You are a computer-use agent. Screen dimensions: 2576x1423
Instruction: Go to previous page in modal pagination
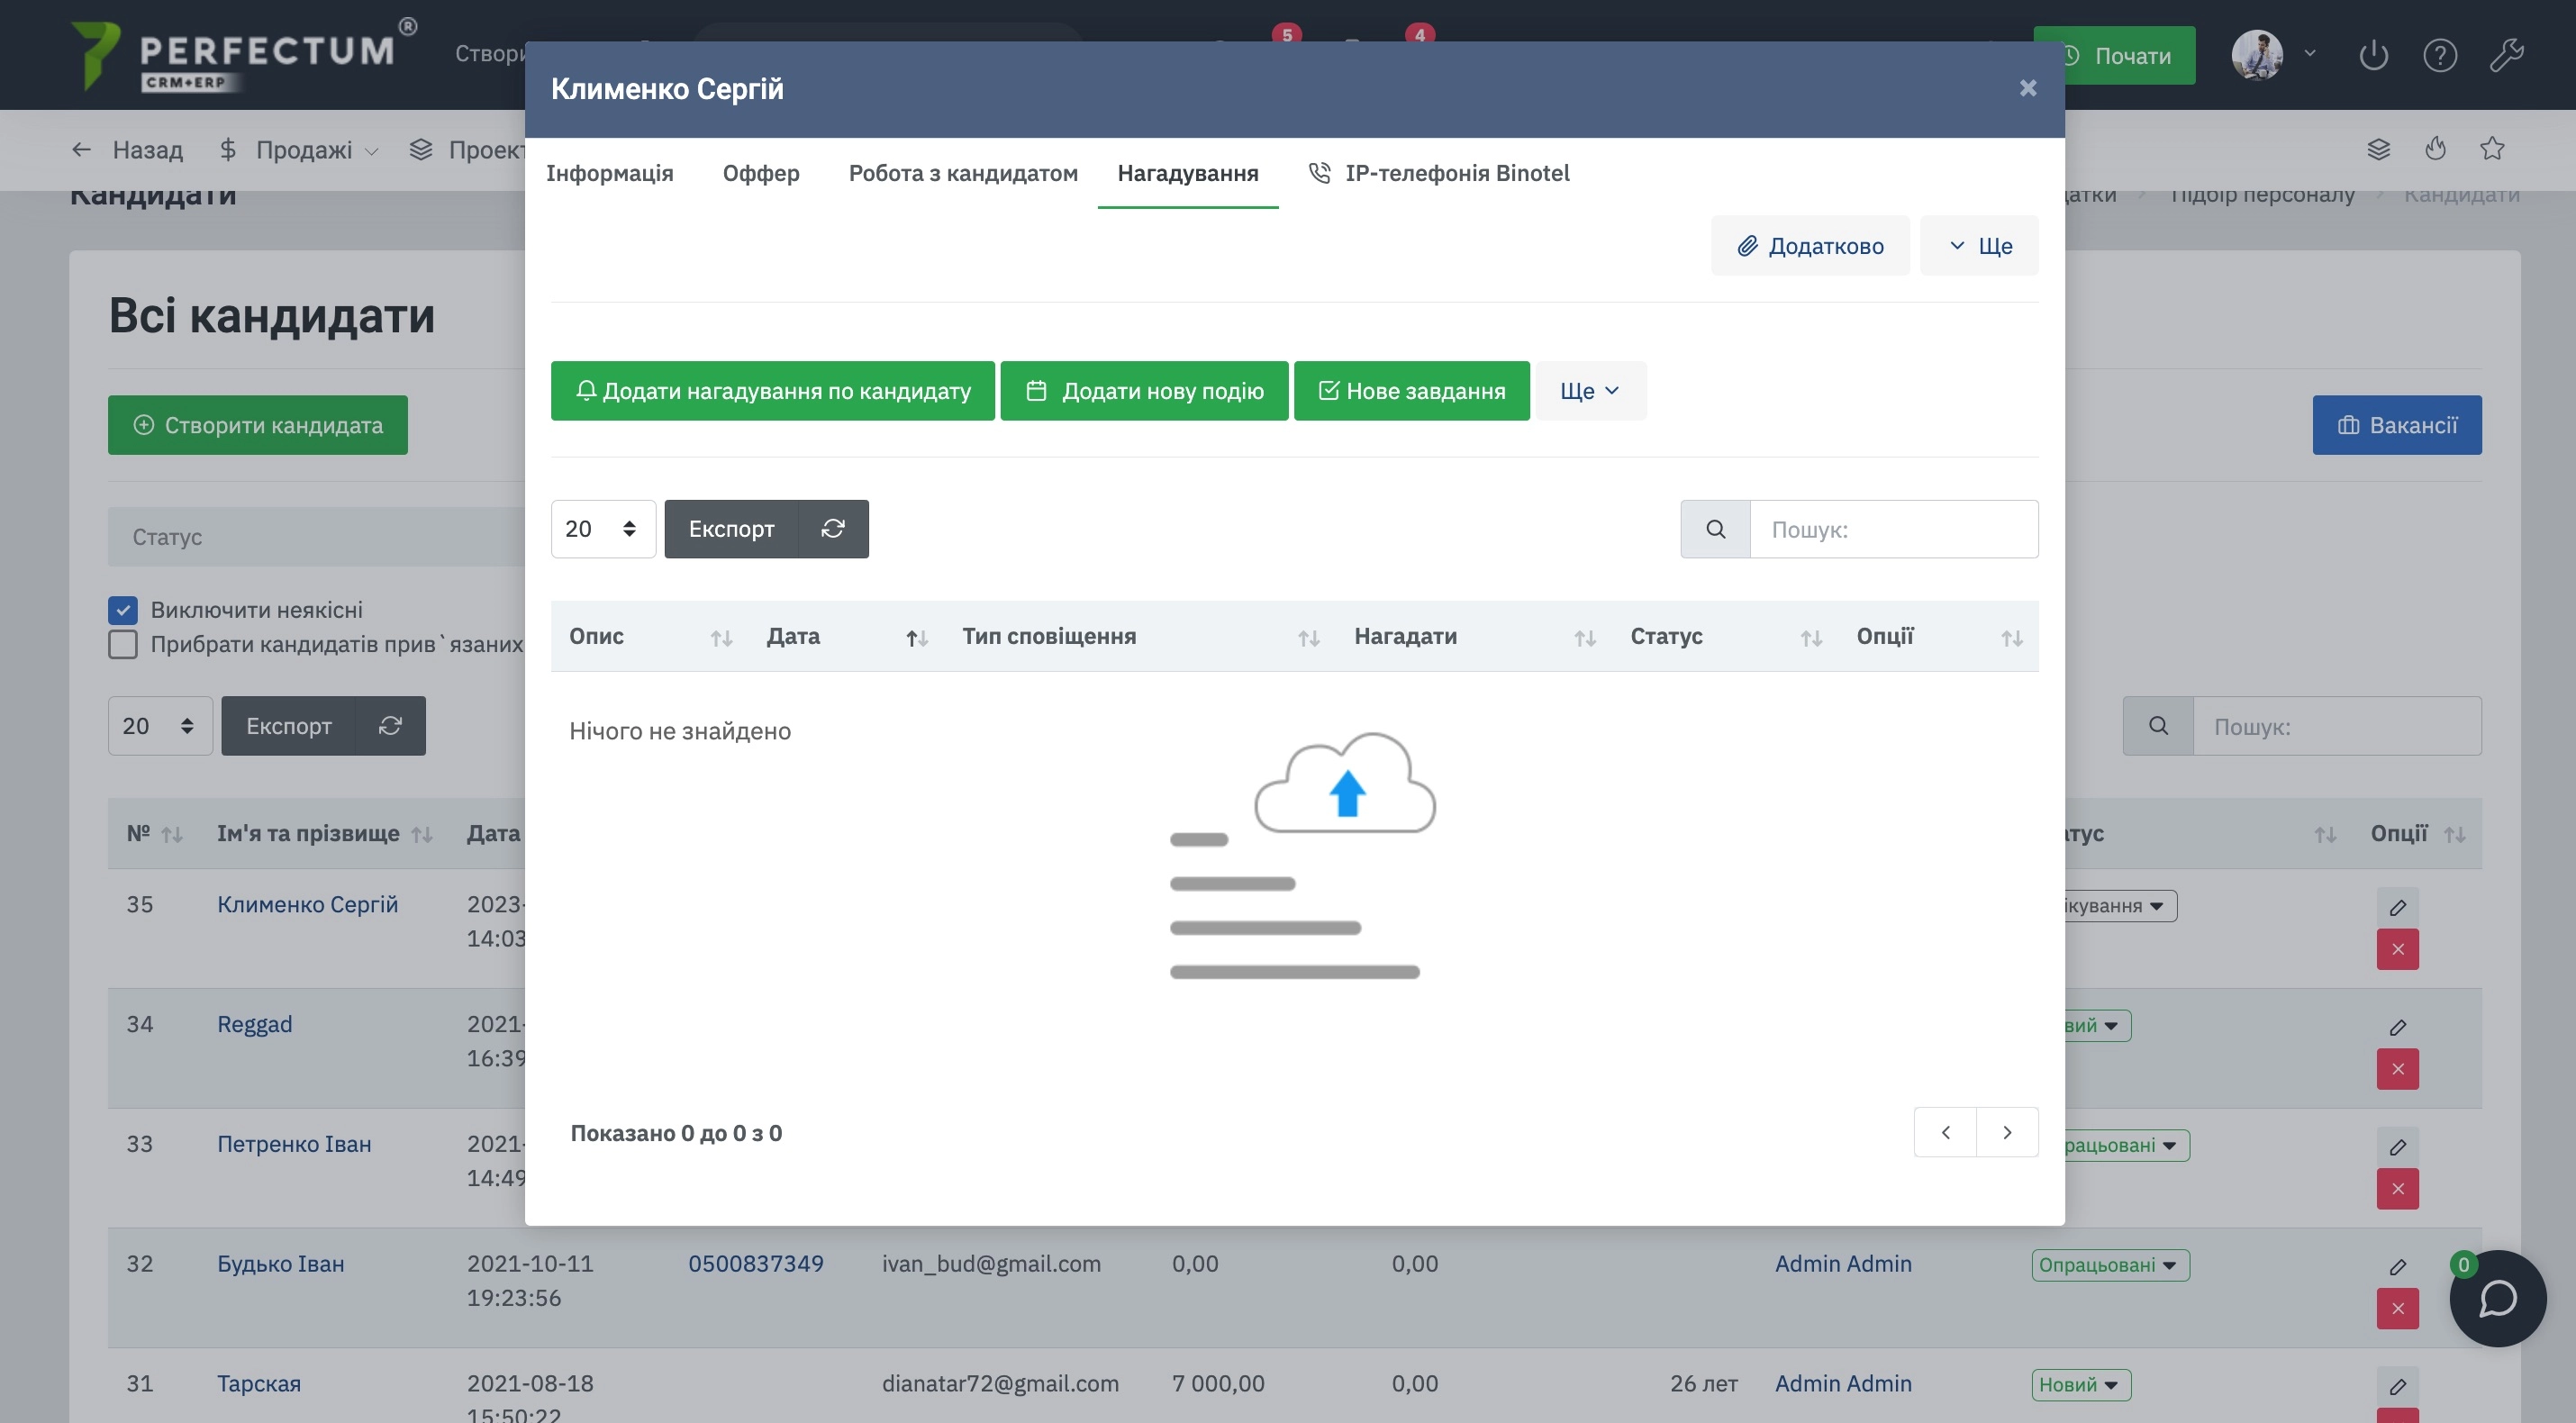(1945, 1132)
